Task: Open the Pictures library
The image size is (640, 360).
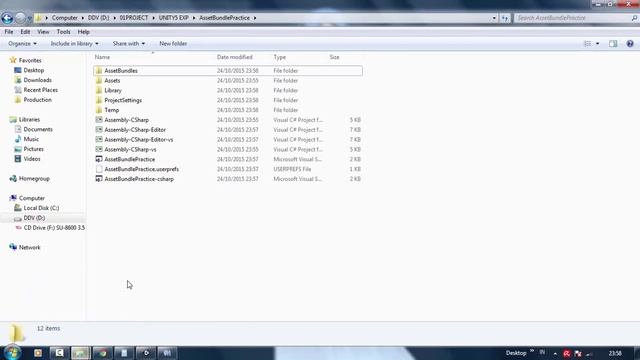Action: click(x=33, y=149)
